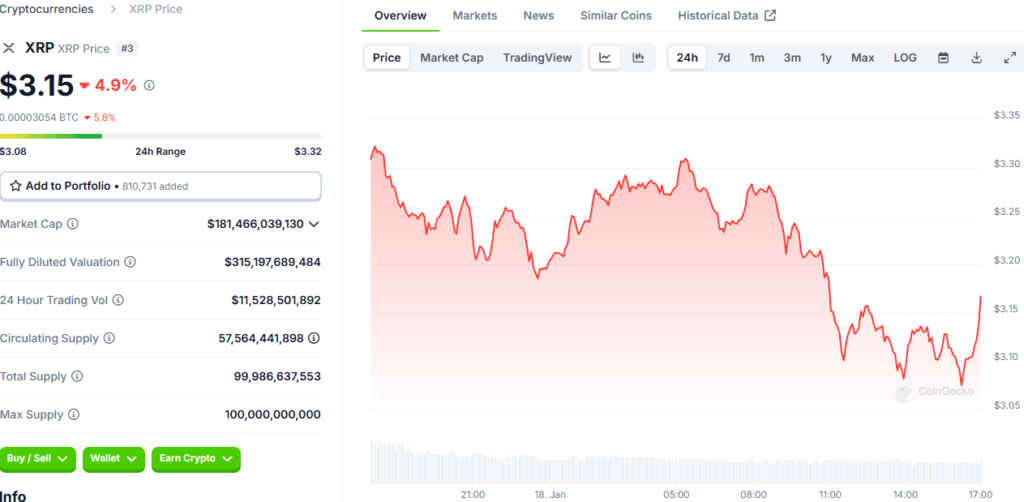
Task: Click info icon next to 57,564,441,898 value
Action: click(314, 338)
